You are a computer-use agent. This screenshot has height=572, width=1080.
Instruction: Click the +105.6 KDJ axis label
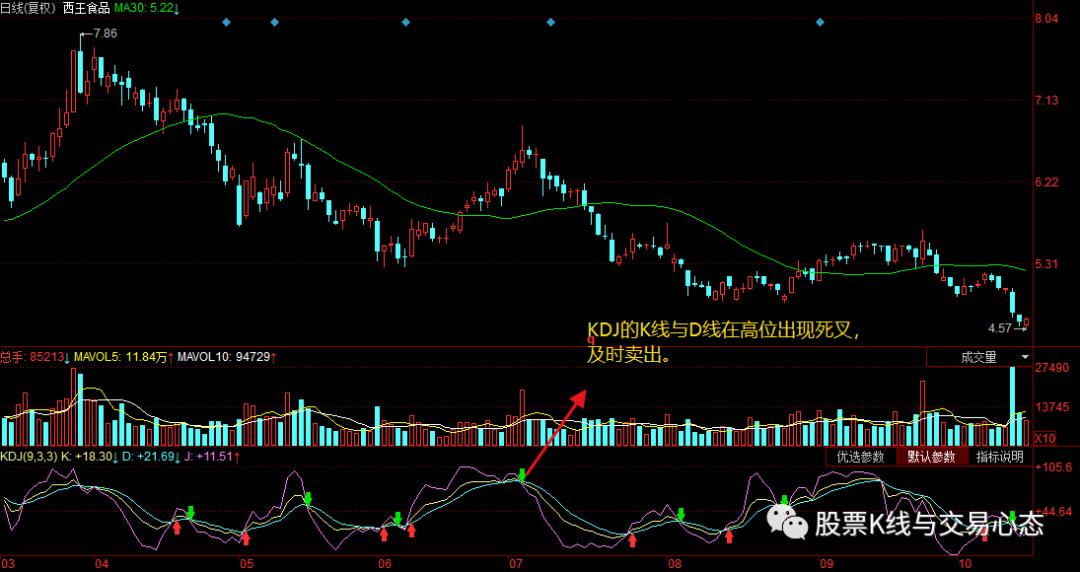1053,467
